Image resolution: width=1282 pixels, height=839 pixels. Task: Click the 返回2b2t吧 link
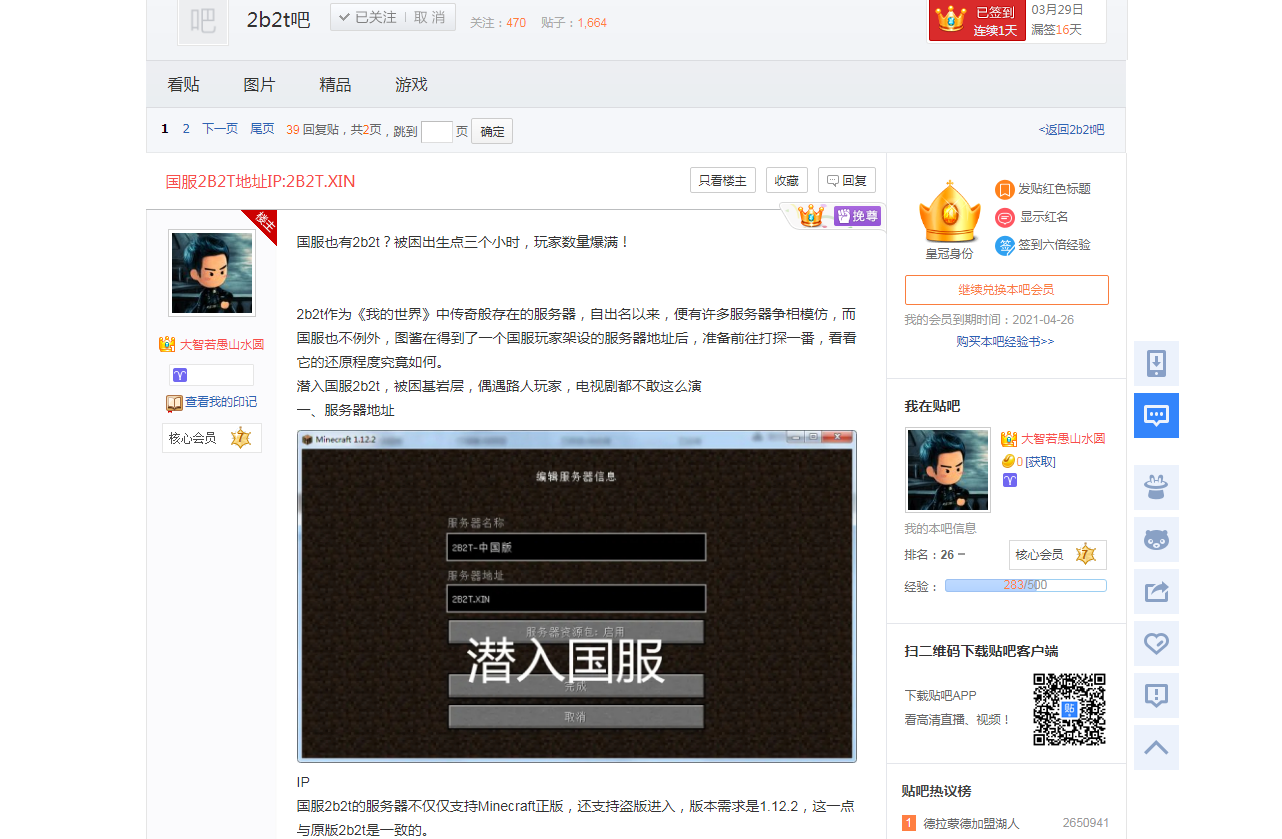tap(1072, 130)
